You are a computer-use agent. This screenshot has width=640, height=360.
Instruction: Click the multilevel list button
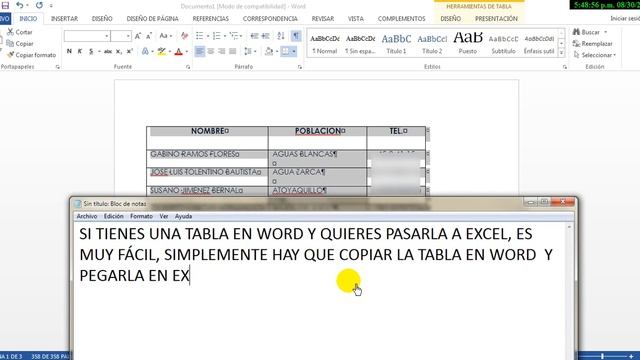click(x=234, y=36)
